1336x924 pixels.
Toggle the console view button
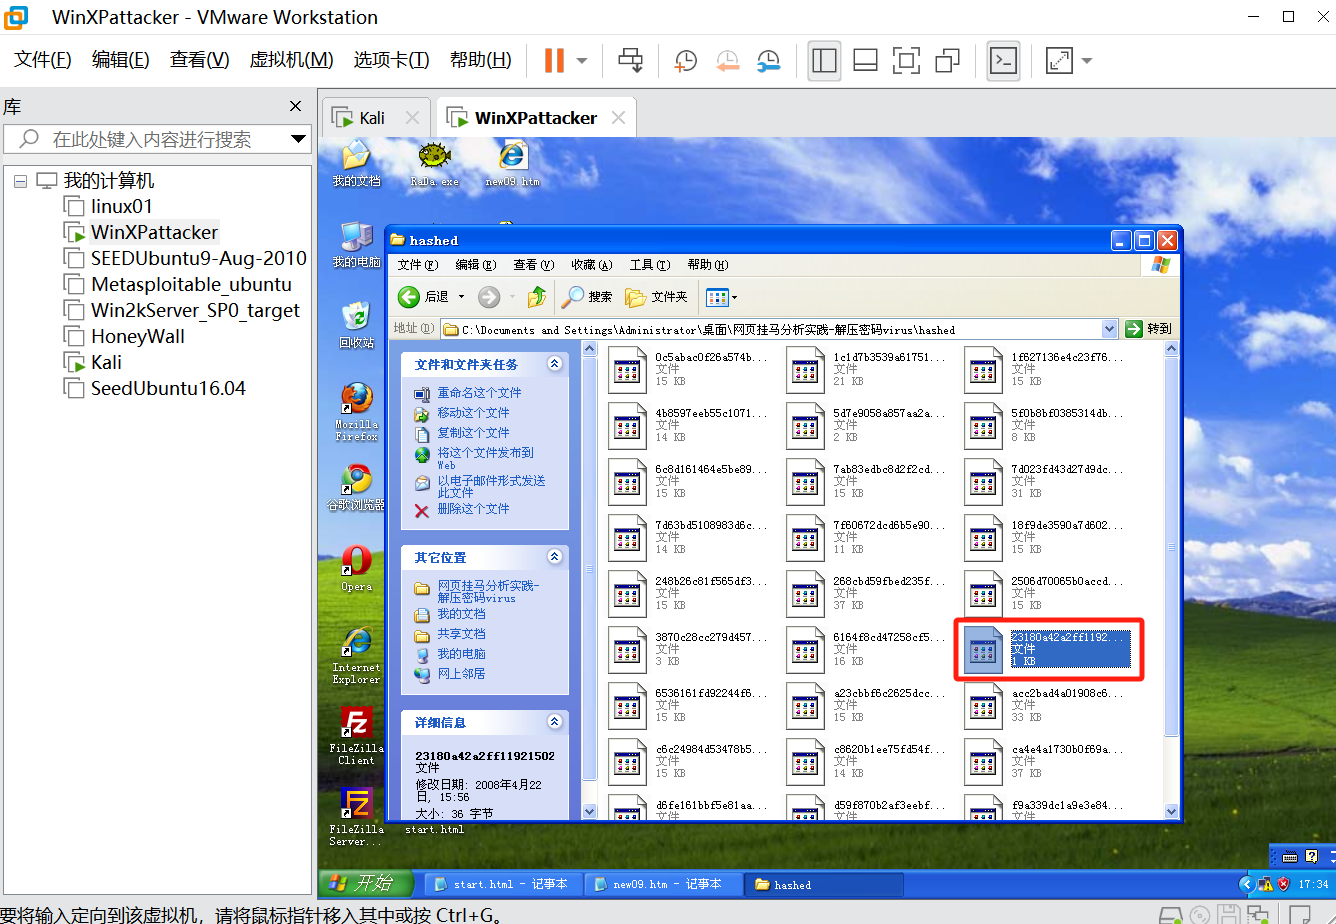[1003, 60]
